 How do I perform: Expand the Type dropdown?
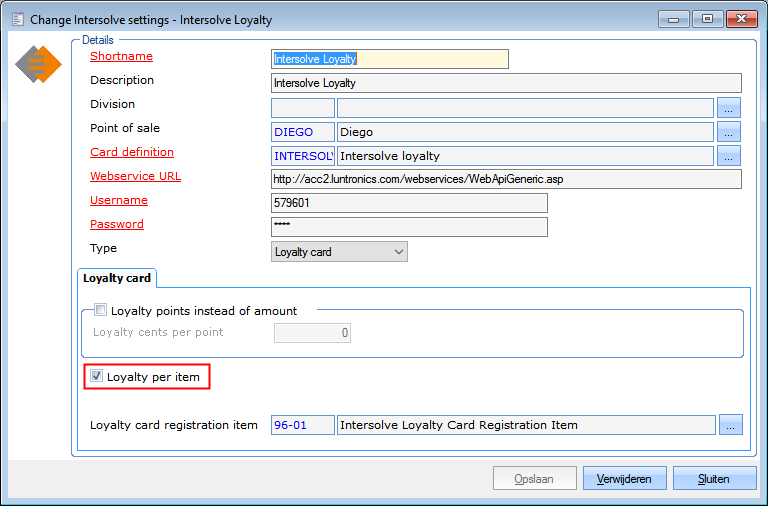pos(339,252)
